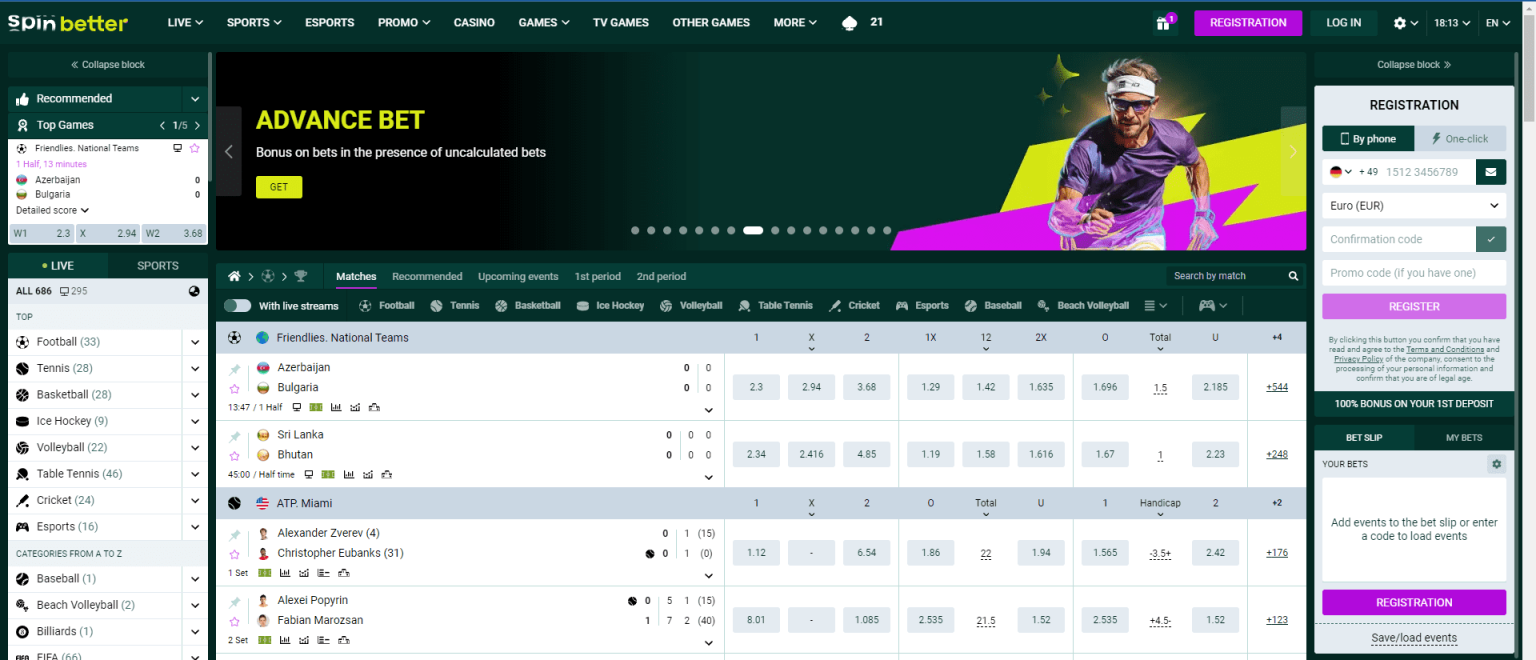Go to the next banner slide arrow
This screenshot has height=660, width=1536.
pyautogui.click(x=1293, y=152)
